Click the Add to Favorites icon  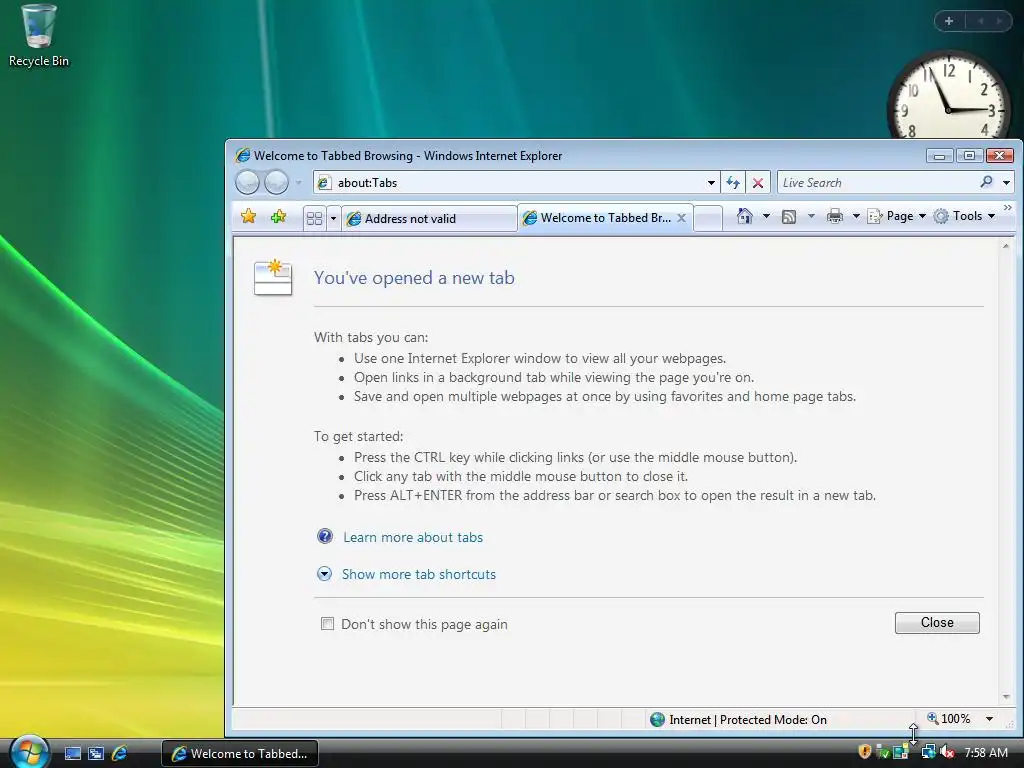(278, 216)
